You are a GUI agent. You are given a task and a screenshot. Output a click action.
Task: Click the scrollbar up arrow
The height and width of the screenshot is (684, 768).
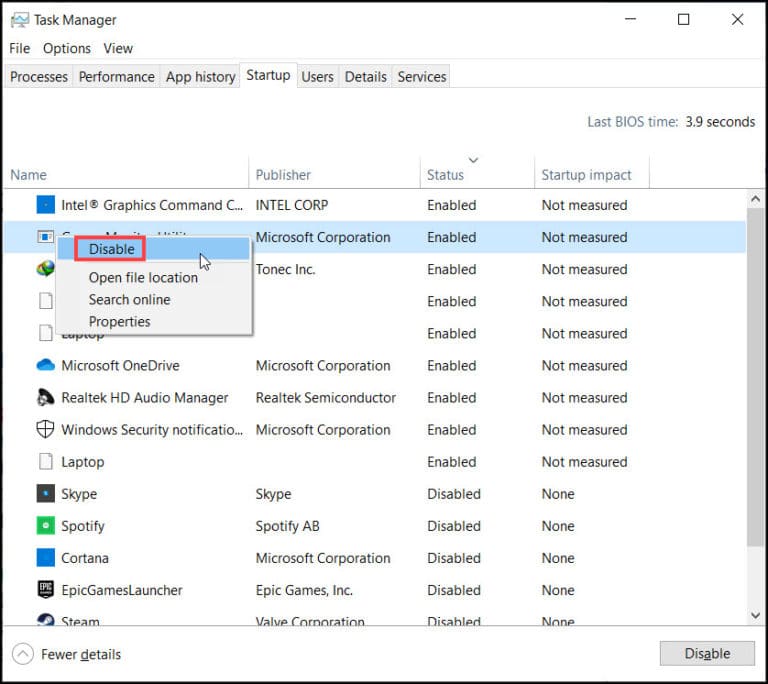[755, 199]
